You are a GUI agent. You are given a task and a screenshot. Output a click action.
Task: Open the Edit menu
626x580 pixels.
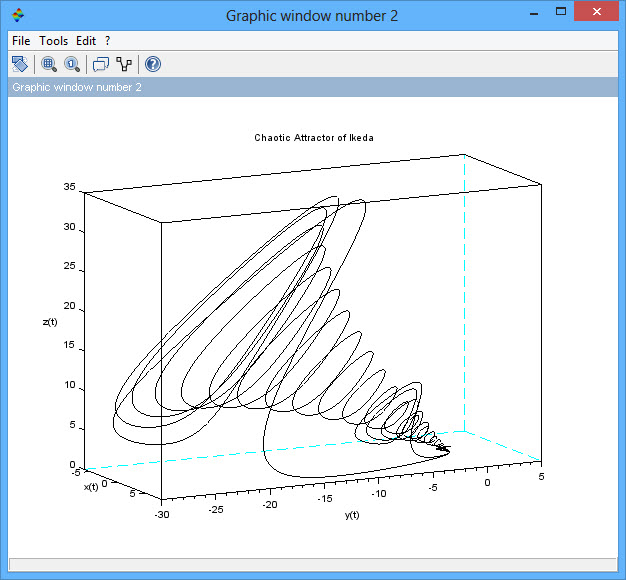86,41
